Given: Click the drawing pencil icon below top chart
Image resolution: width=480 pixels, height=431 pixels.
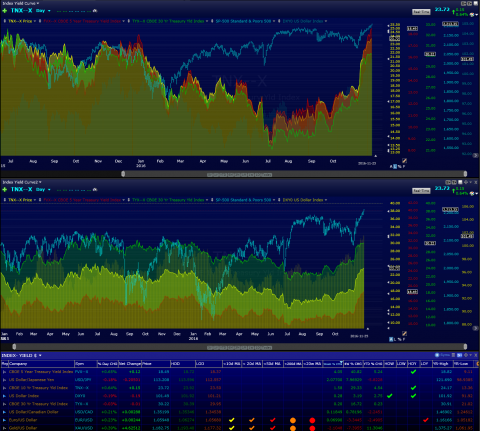Looking at the screenshot, I should pyautogui.click(x=404, y=161).
